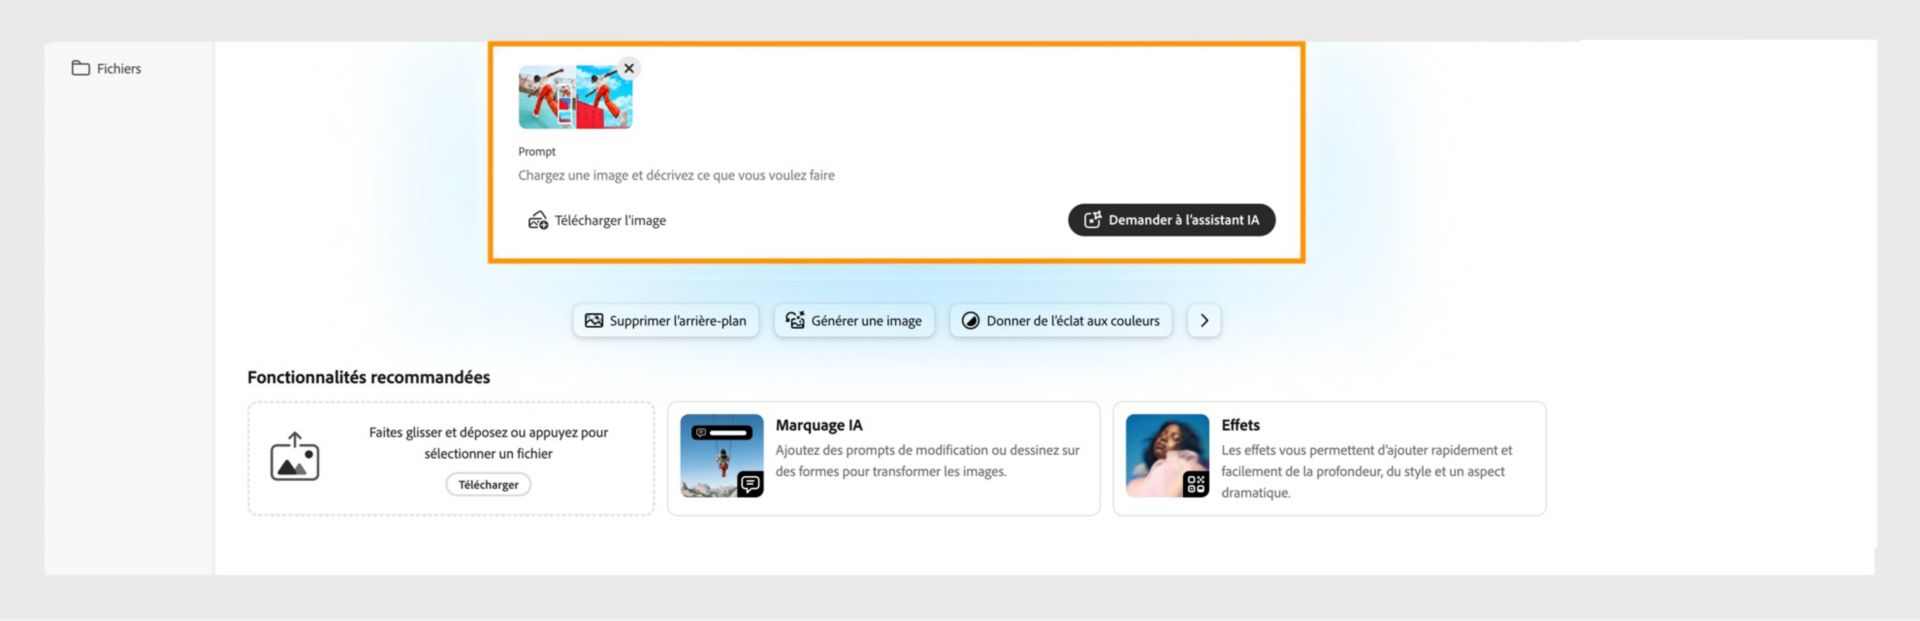Viewport: 1920px width, 621px height.
Task: Click Télécharger l'image
Action: 597,220
